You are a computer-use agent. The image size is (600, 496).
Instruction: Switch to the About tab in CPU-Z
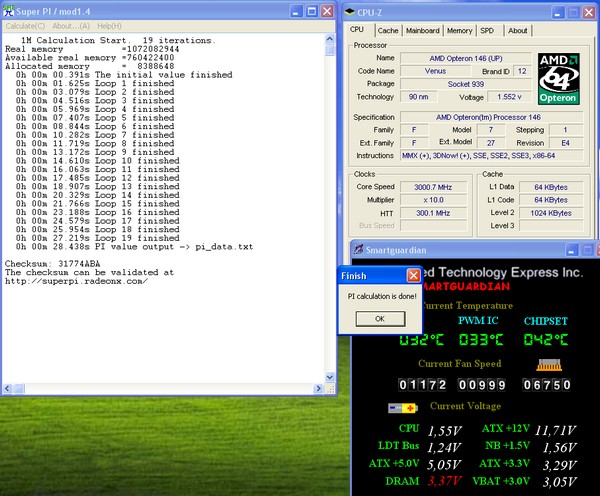tap(518, 31)
